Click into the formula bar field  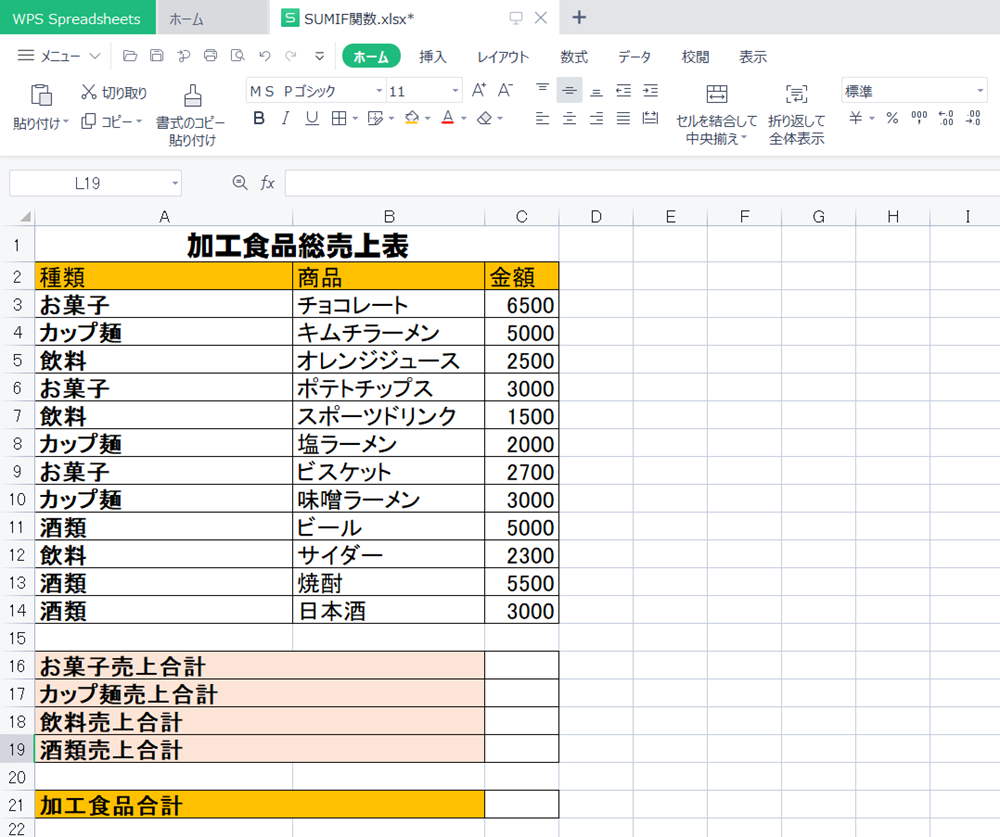(642, 183)
